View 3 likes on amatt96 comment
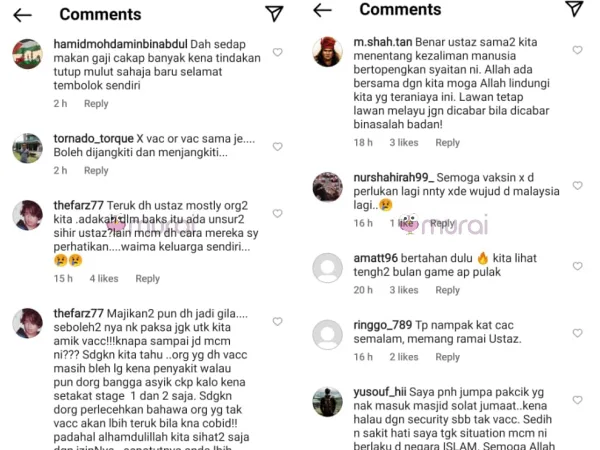600x450 pixels. [x=404, y=290]
